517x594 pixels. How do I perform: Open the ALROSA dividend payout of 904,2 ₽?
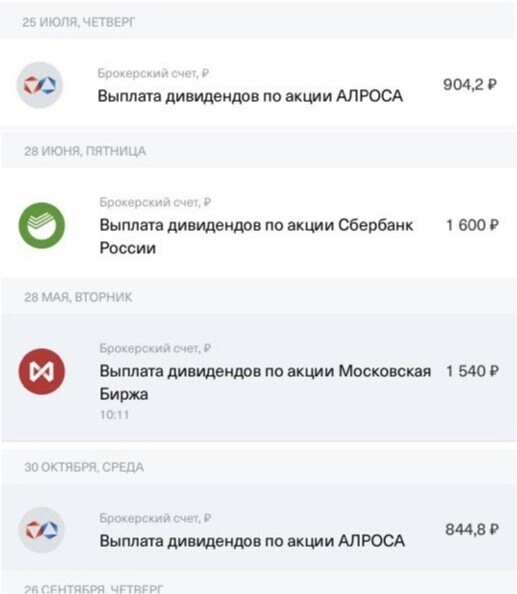click(258, 84)
